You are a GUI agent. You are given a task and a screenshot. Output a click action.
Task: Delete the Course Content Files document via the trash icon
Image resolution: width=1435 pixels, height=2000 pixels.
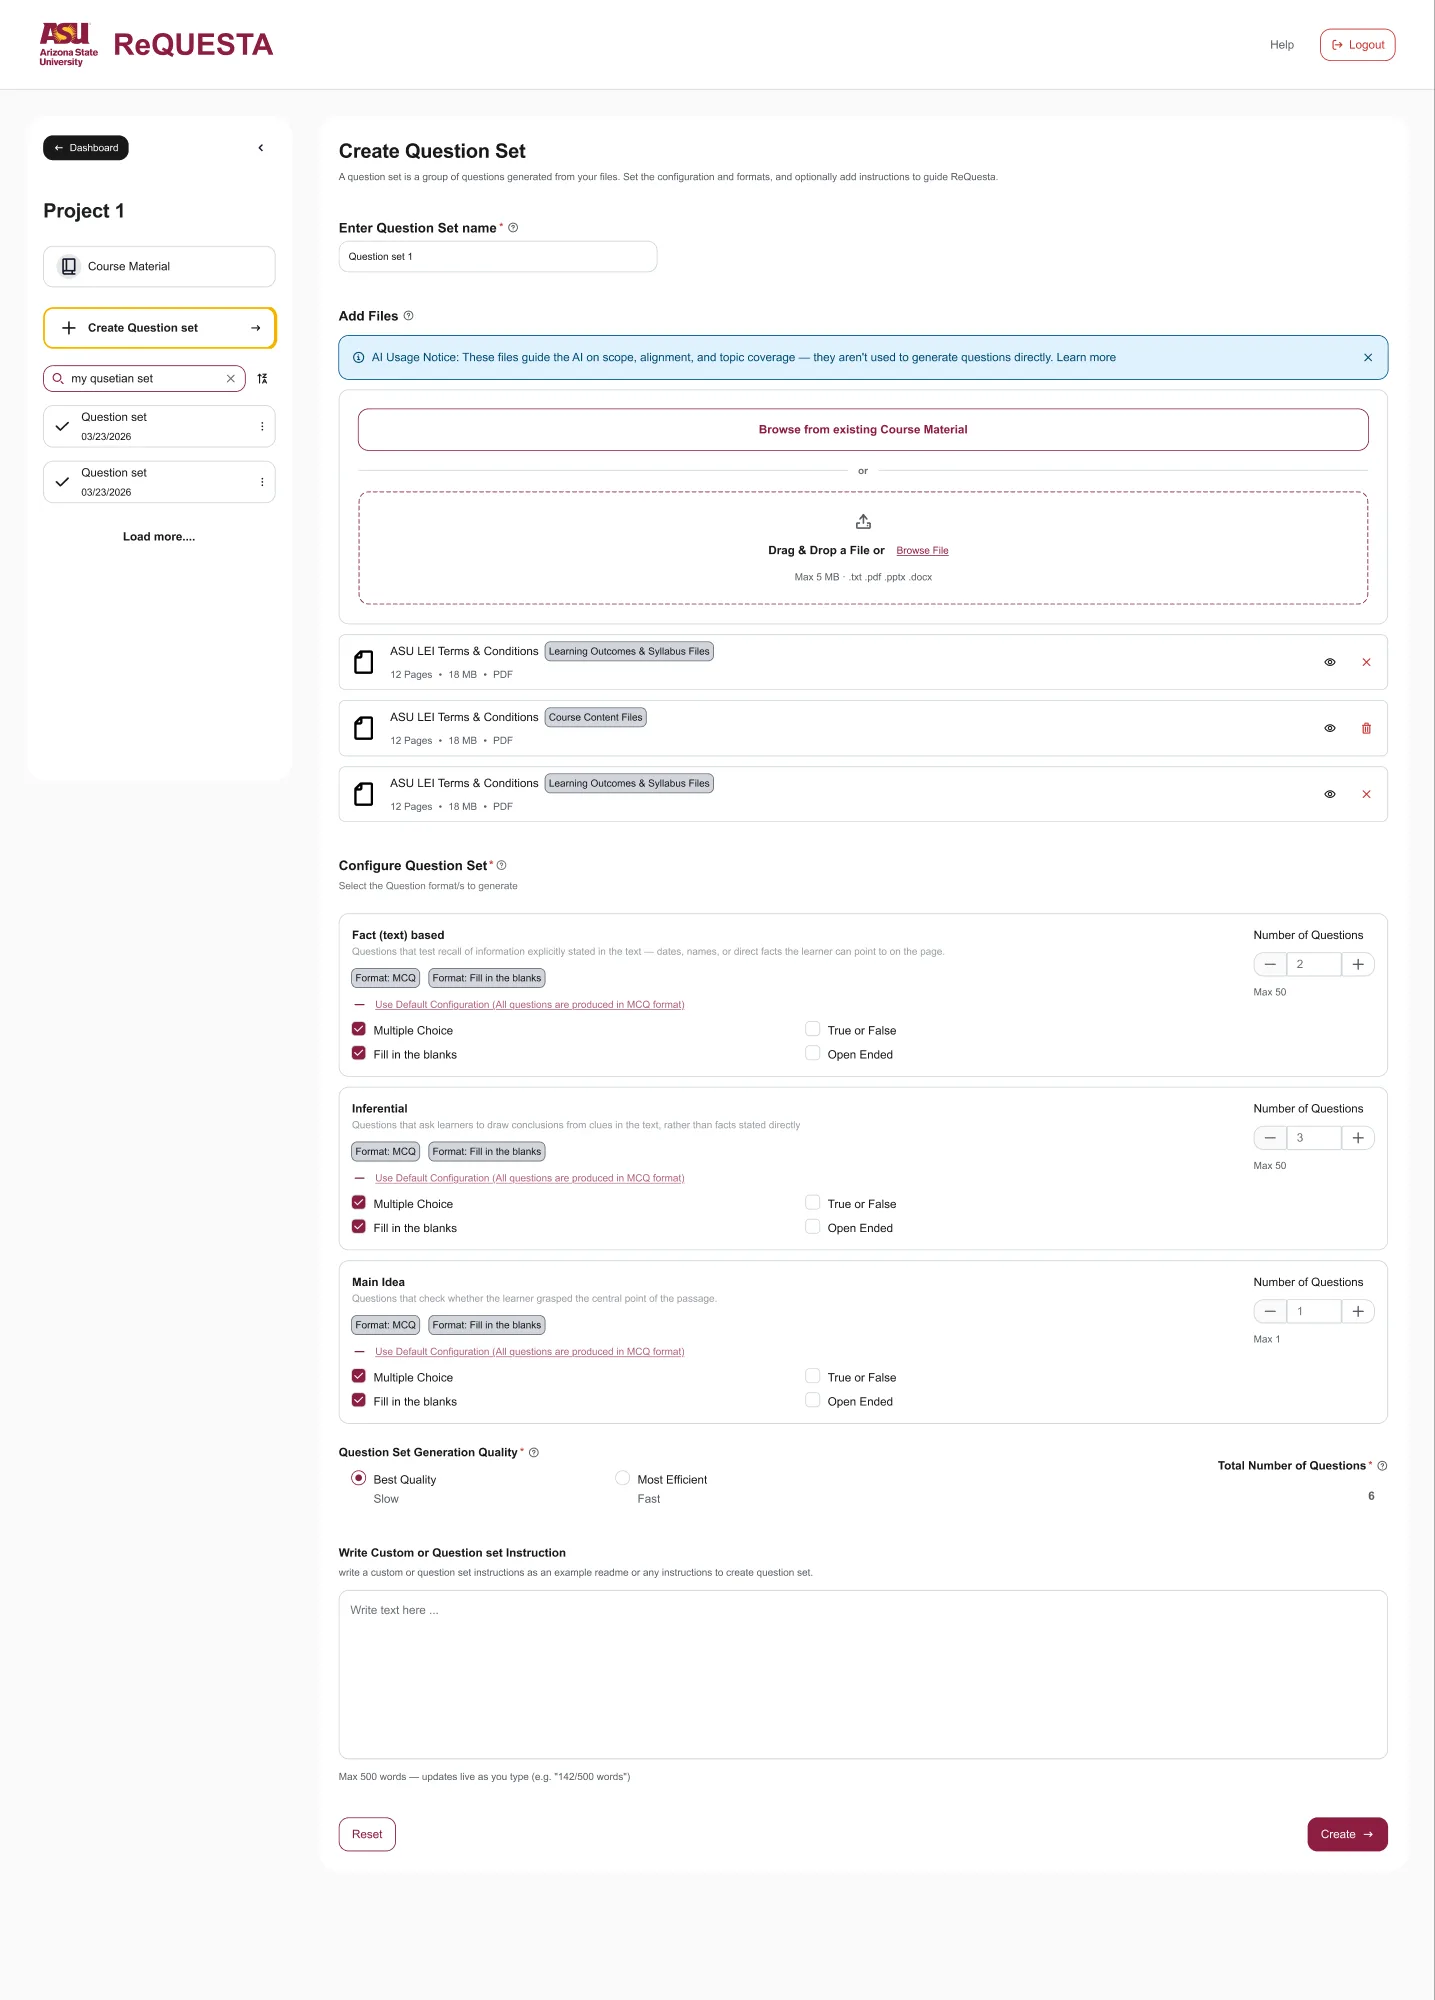tap(1366, 728)
